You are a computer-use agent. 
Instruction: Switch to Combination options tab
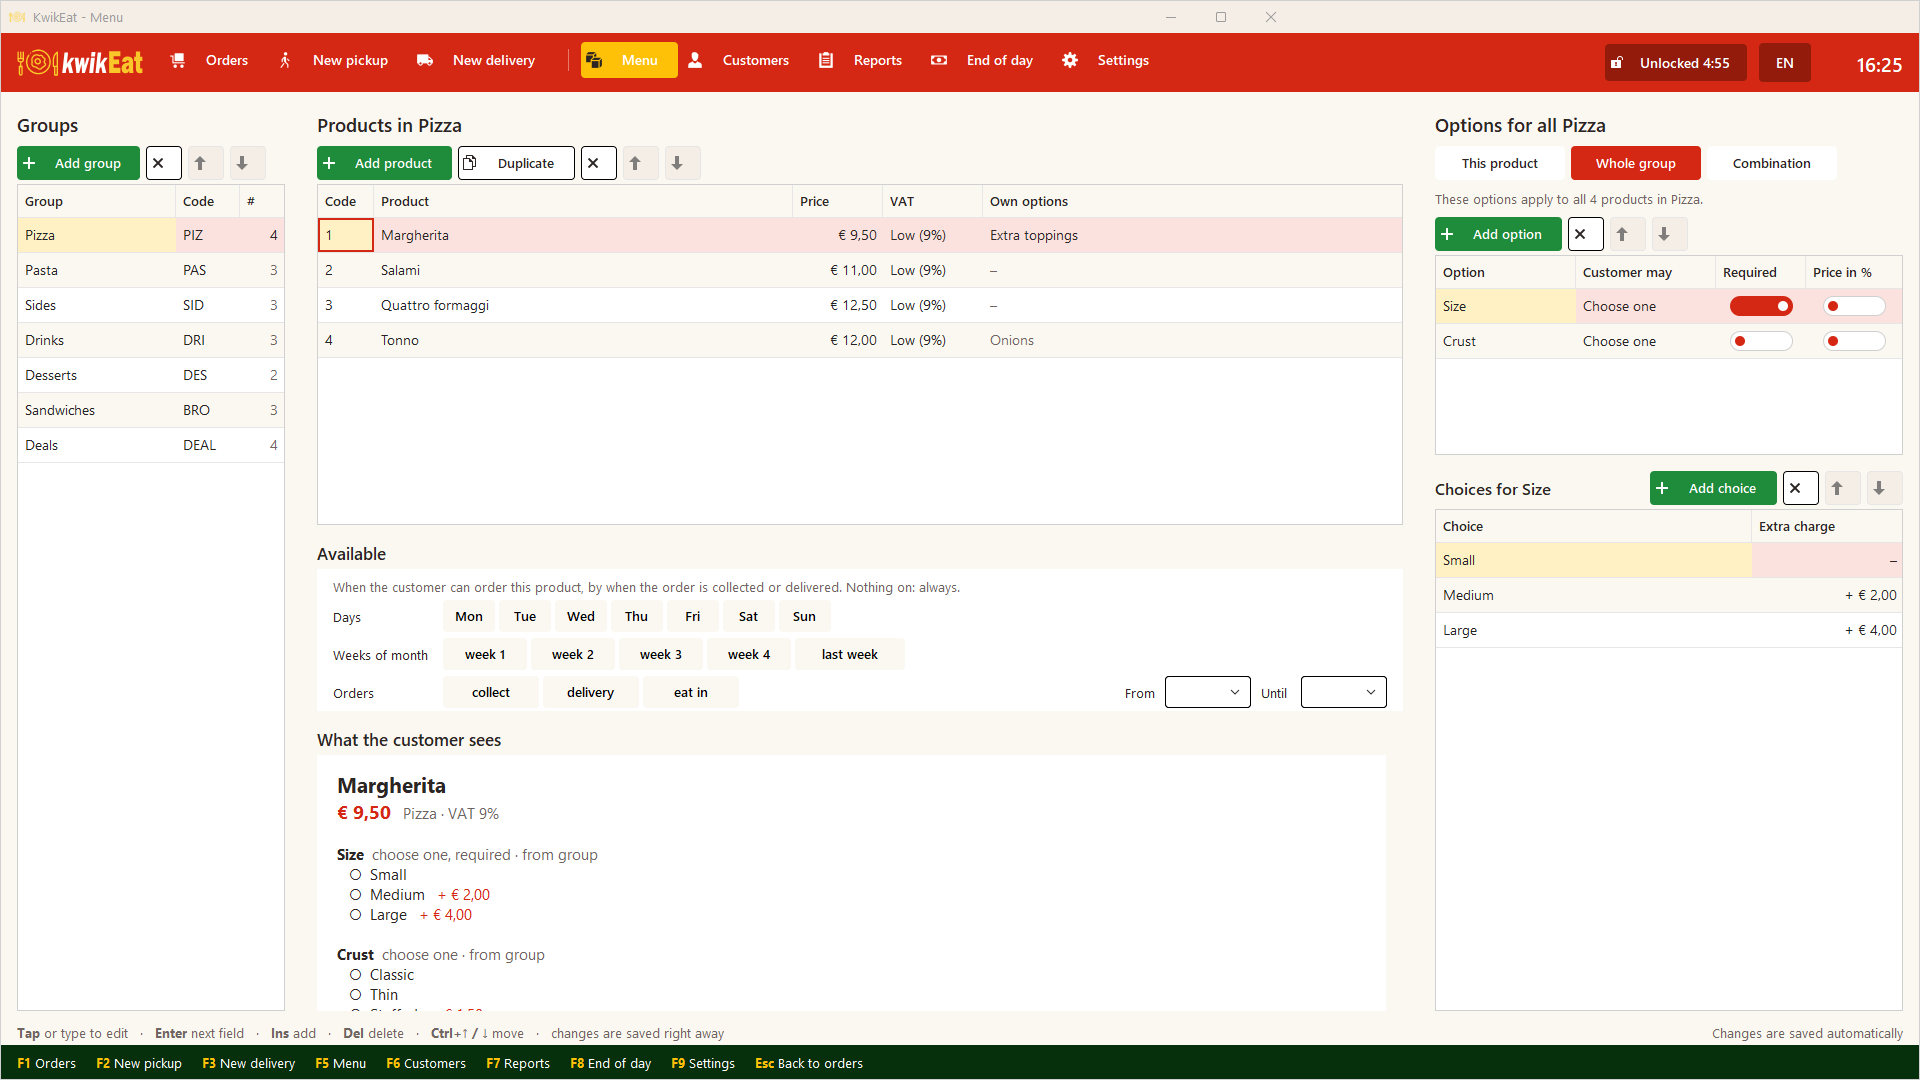1771,163
